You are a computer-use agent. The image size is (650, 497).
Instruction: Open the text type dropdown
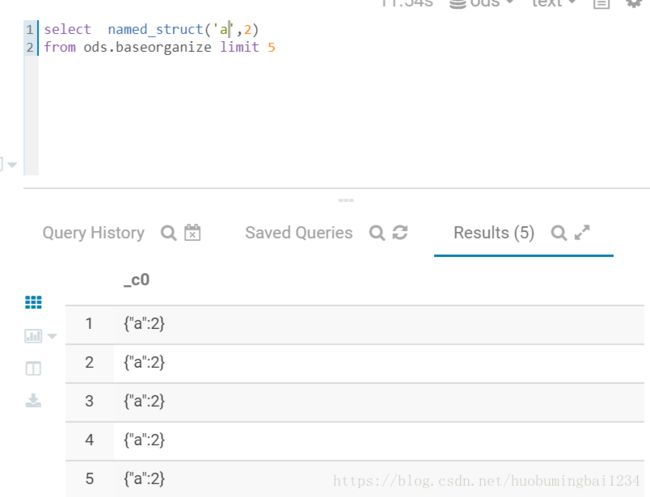tap(554, 3)
